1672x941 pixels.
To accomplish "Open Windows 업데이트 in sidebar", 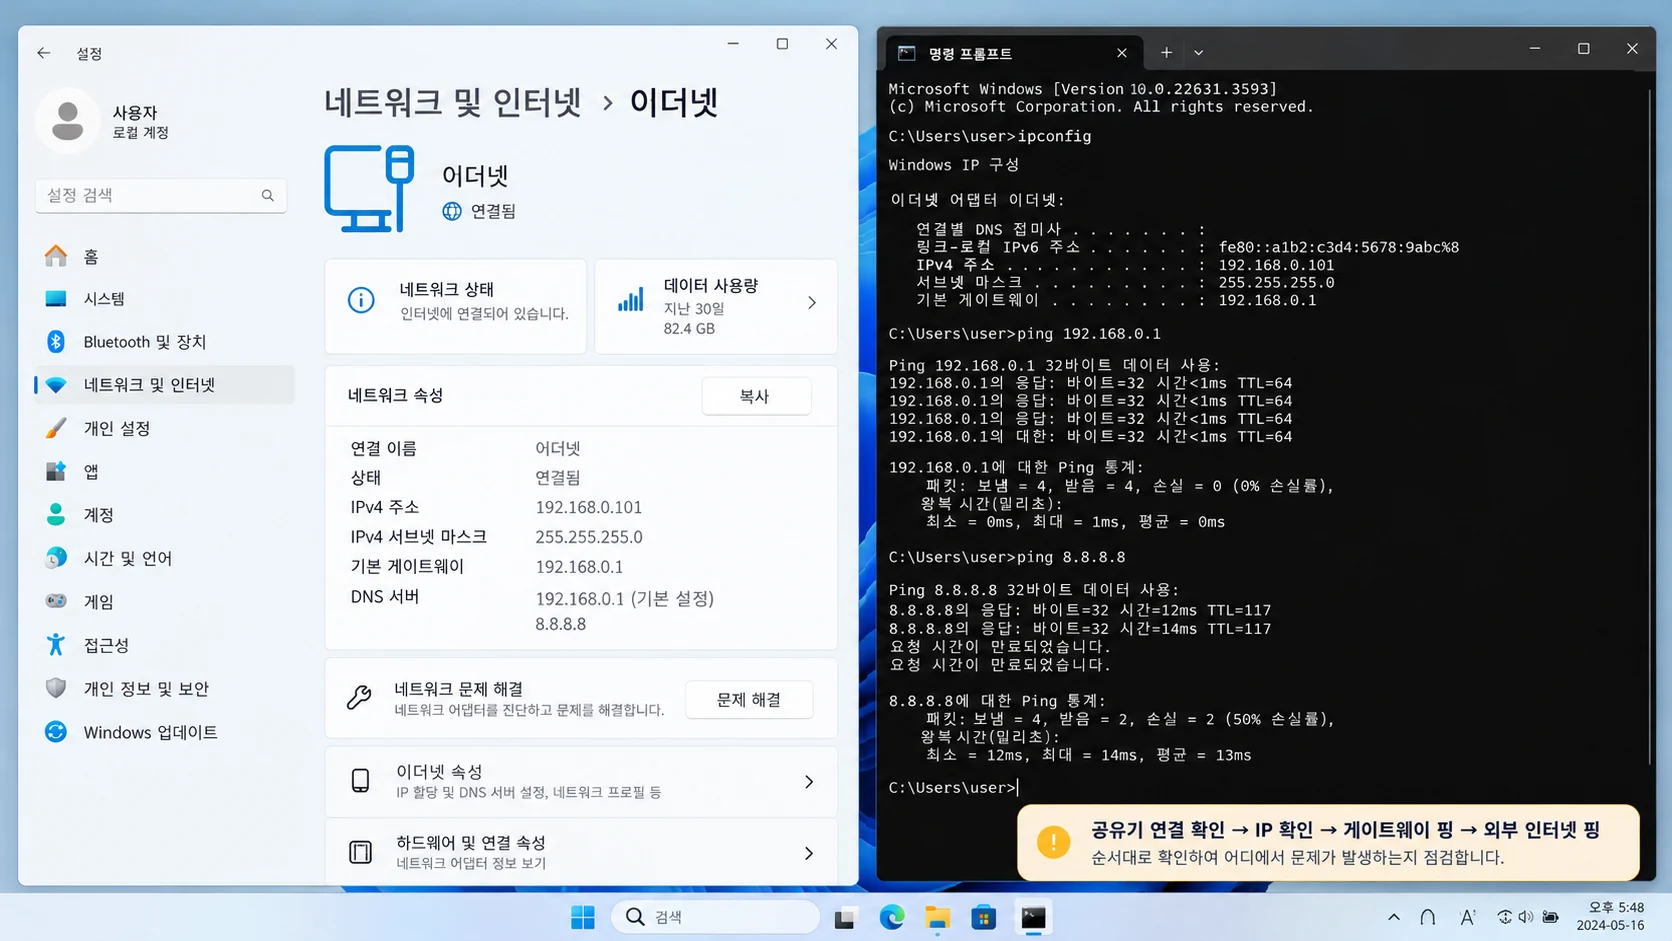I will [165, 732].
